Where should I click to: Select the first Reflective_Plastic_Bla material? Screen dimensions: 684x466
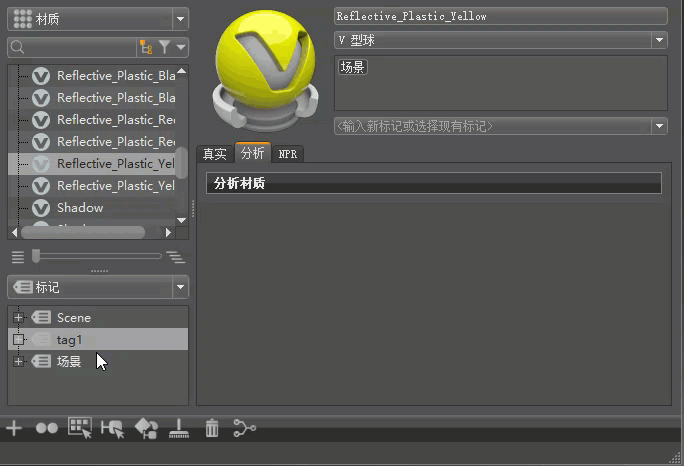point(92,76)
